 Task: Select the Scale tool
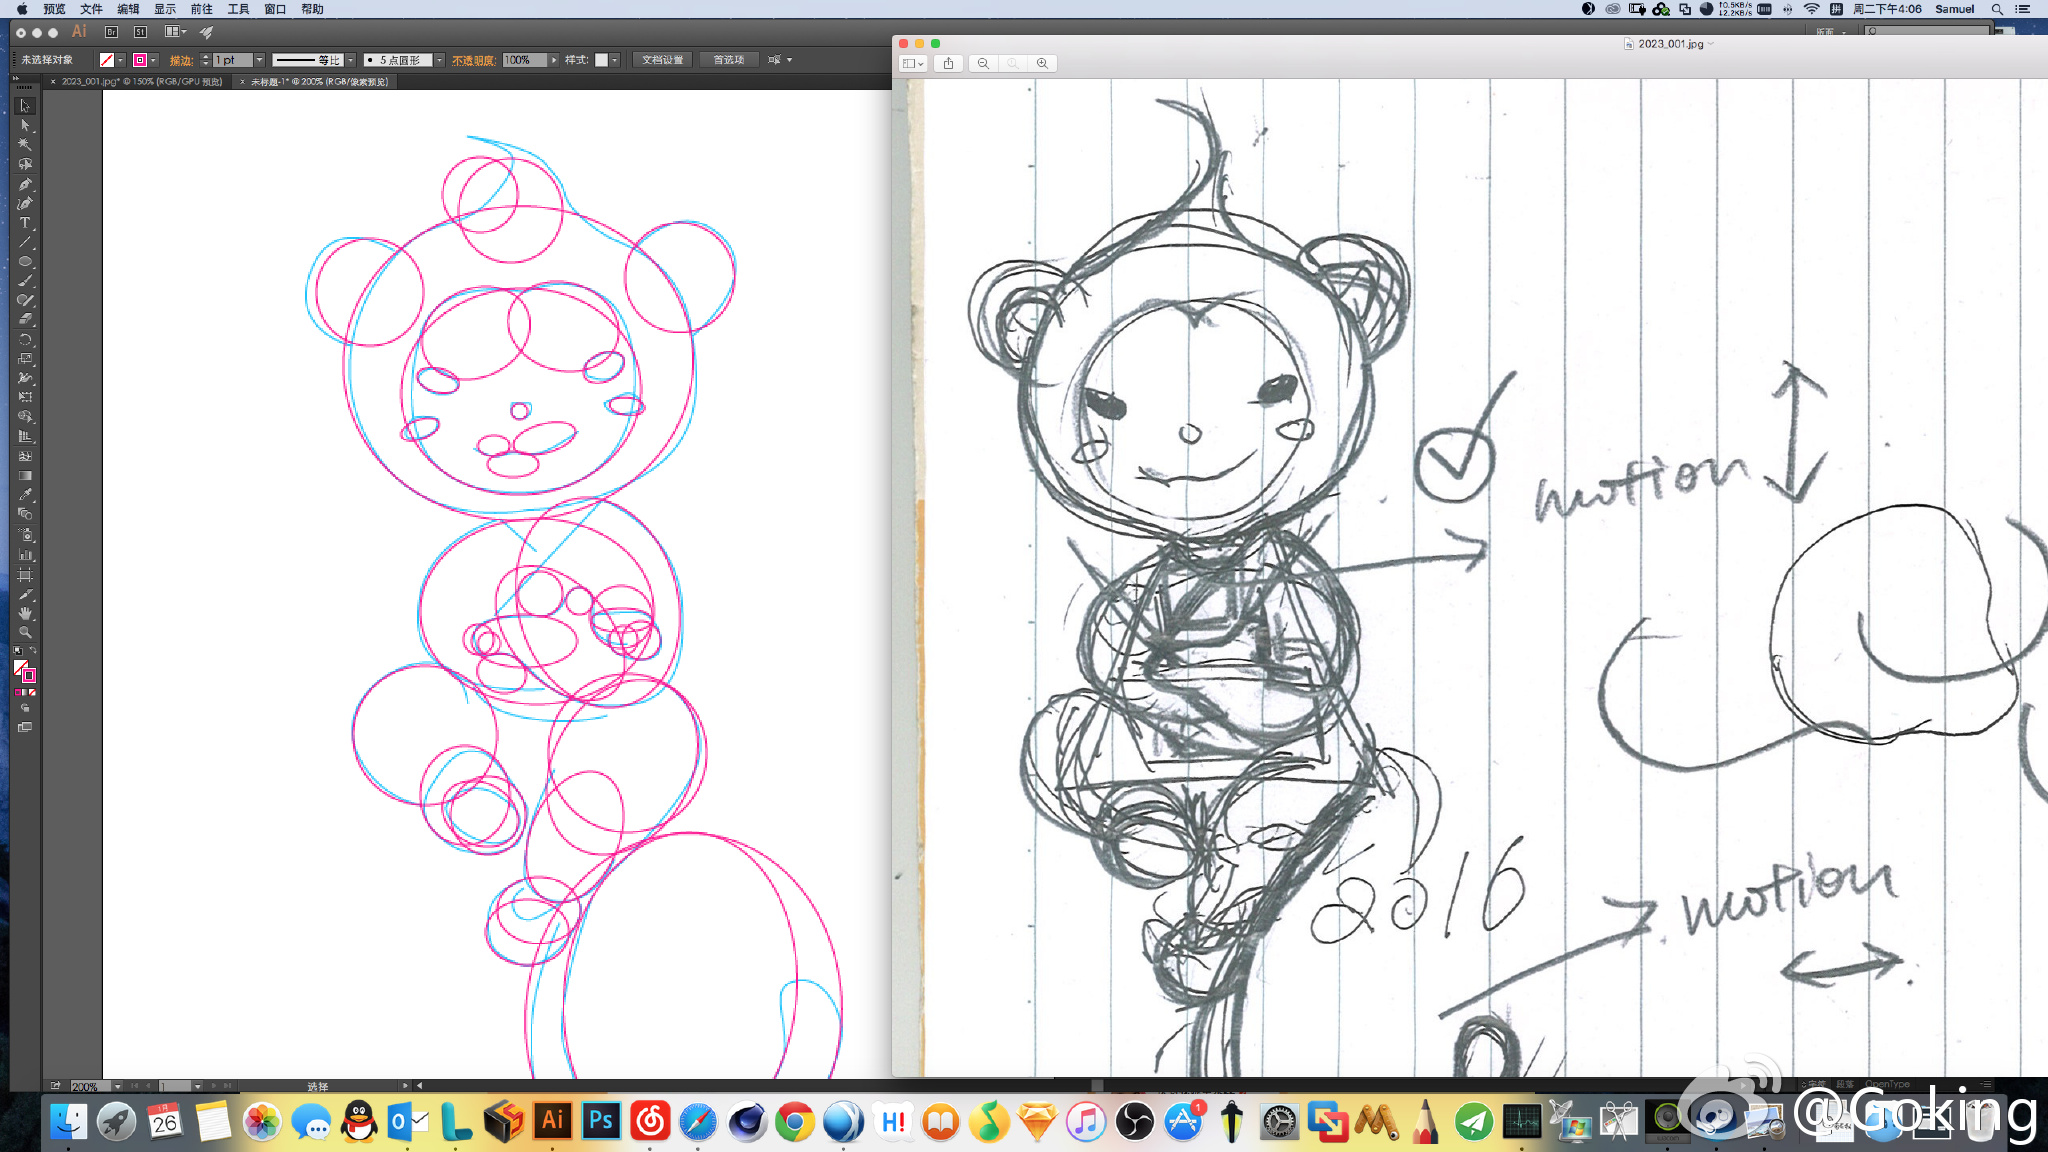tap(25, 359)
